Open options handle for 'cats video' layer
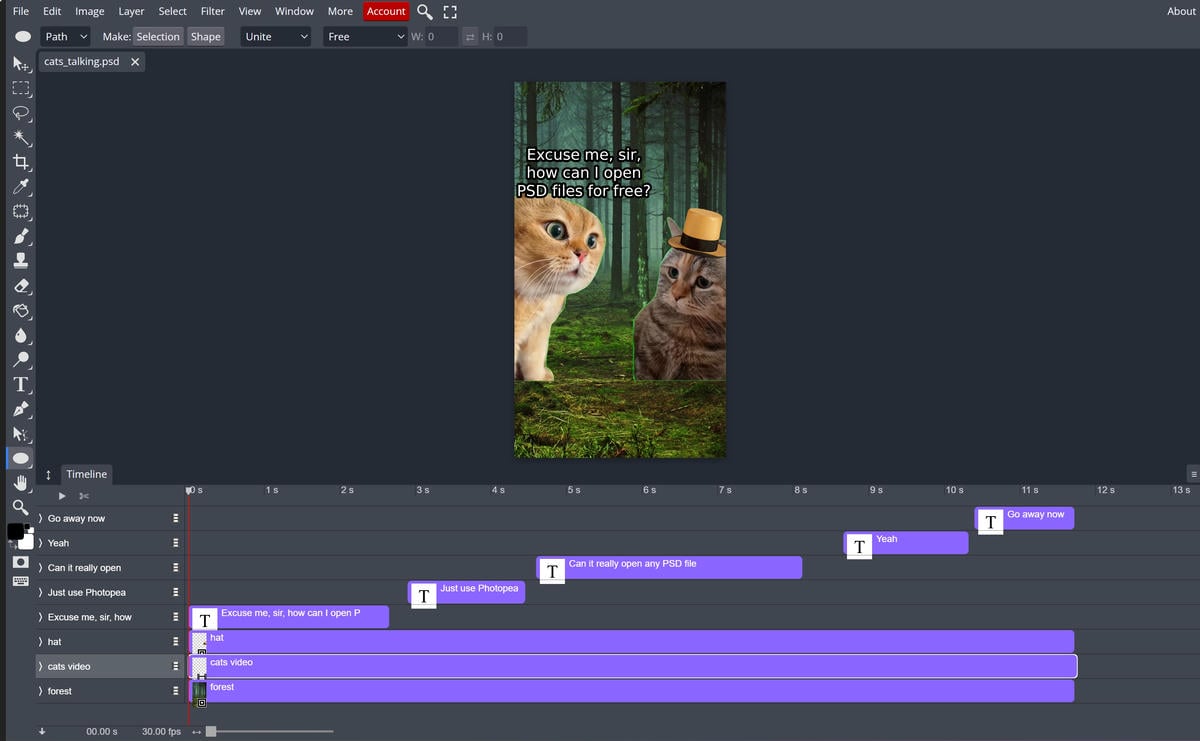This screenshot has height=741, width=1200. [x=176, y=666]
